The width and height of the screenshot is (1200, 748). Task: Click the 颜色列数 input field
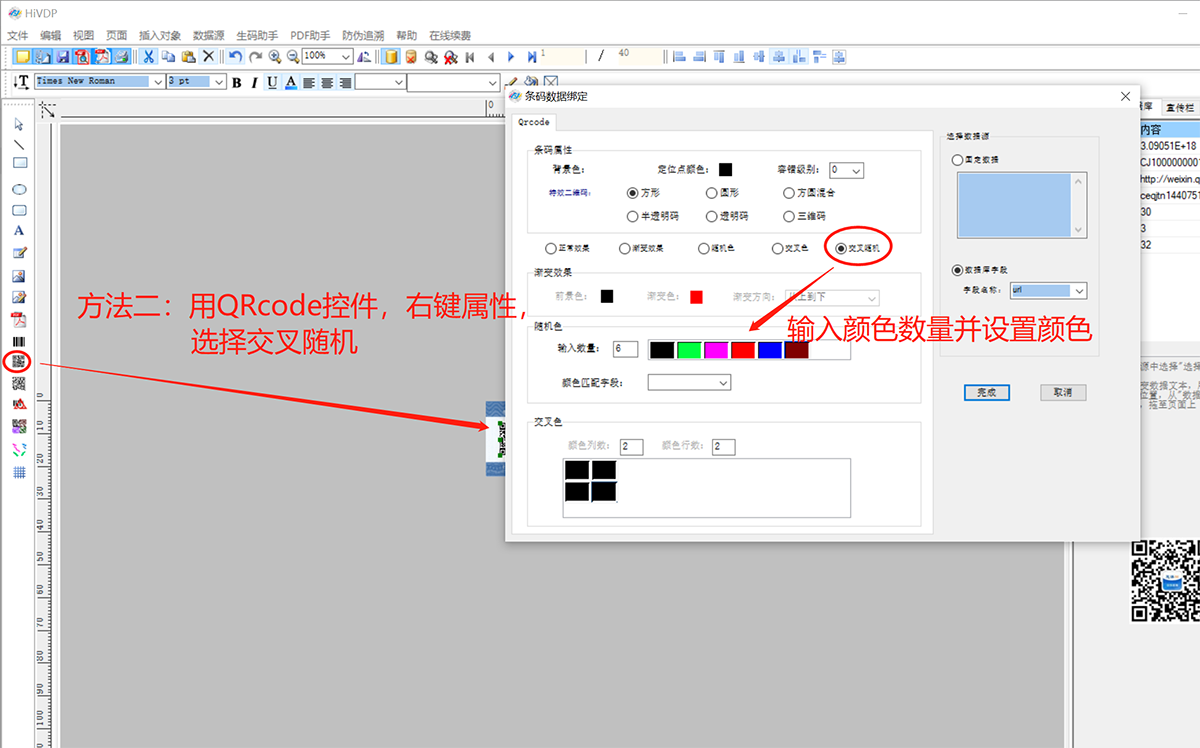(631, 446)
